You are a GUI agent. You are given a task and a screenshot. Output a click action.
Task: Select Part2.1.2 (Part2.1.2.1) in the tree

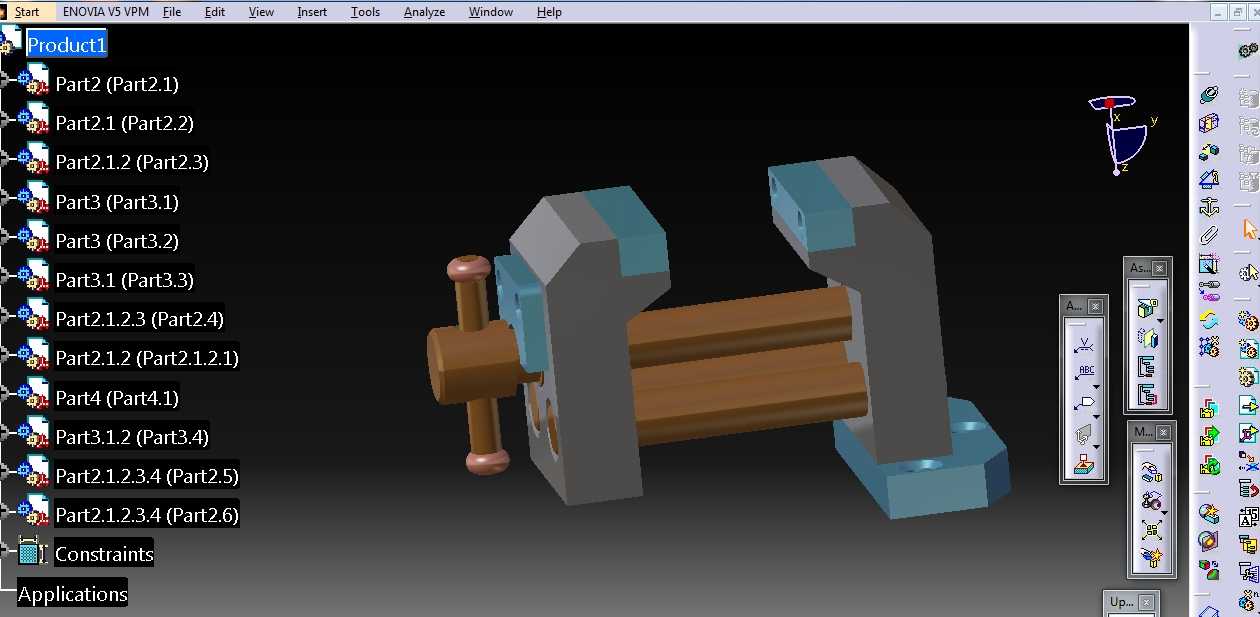click(x=147, y=358)
